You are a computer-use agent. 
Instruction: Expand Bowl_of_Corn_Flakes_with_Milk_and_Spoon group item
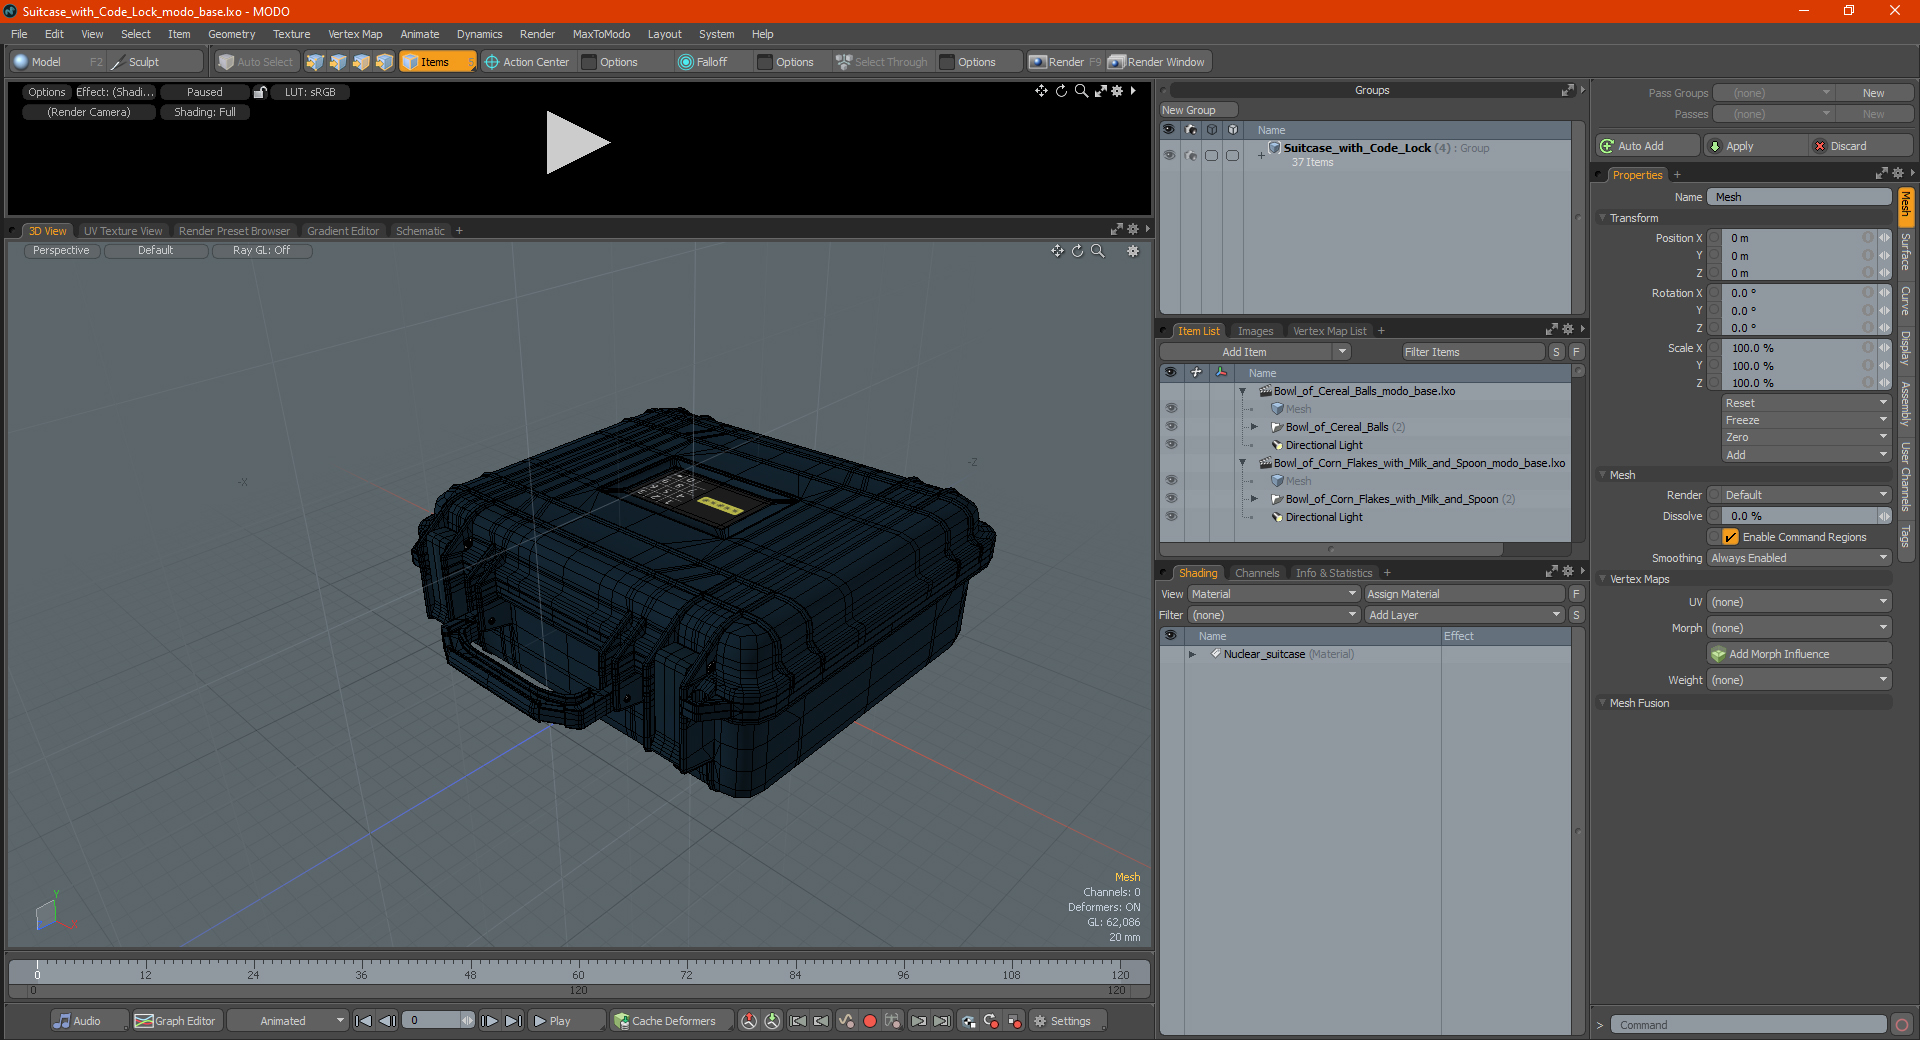tap(1254, 499)
